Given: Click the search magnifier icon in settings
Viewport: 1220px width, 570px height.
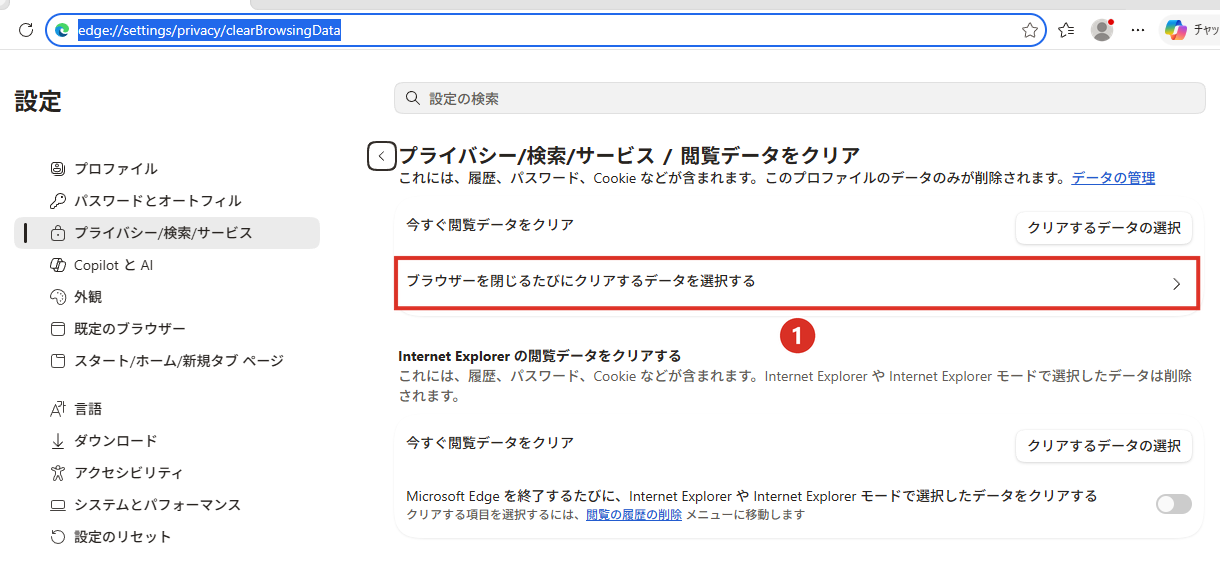Looking at the screenshot, I should (413, 98).
